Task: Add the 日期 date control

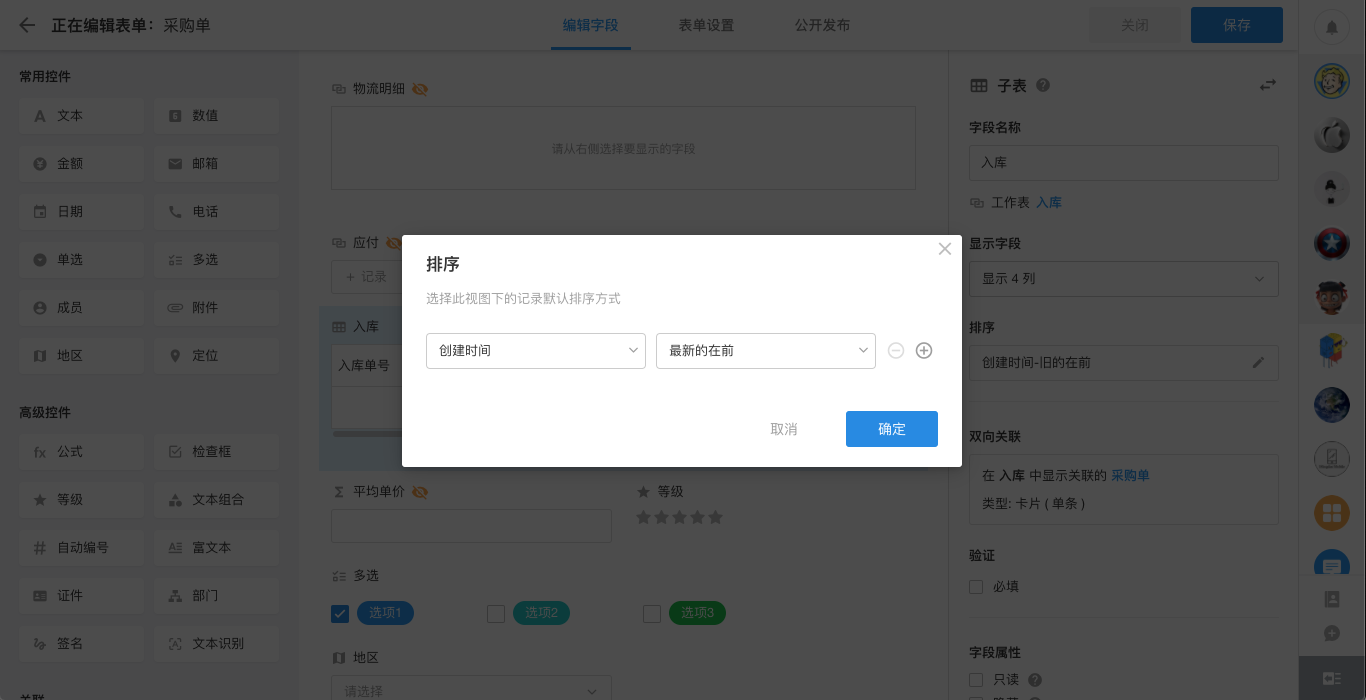Action: click(81, 212)
